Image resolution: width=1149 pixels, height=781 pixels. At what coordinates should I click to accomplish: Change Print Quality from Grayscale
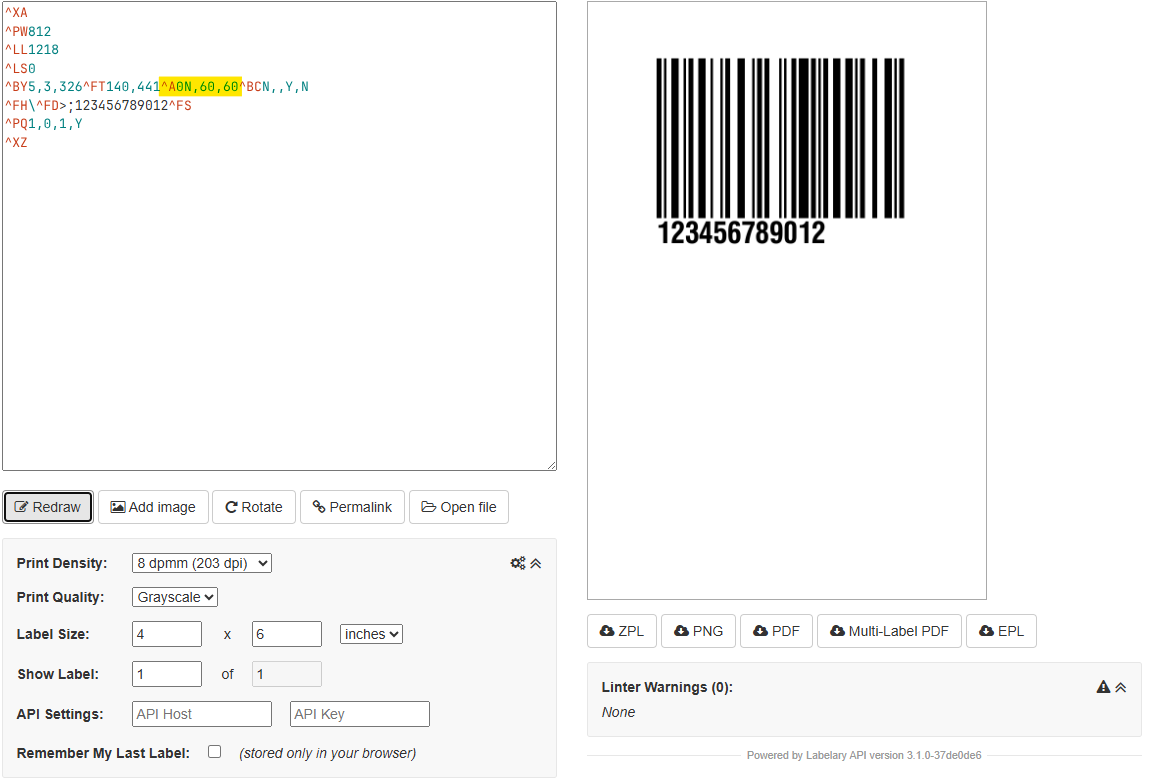click(x=174, y=597)
